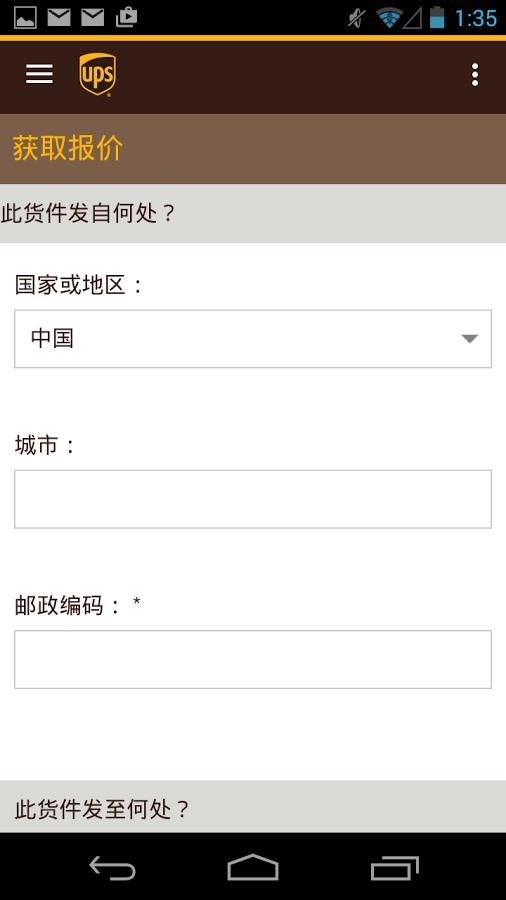Tap the second mail notification icon
Image resolution: width=506 pixels, height=900 pixels.
click(x=92, y=17)
